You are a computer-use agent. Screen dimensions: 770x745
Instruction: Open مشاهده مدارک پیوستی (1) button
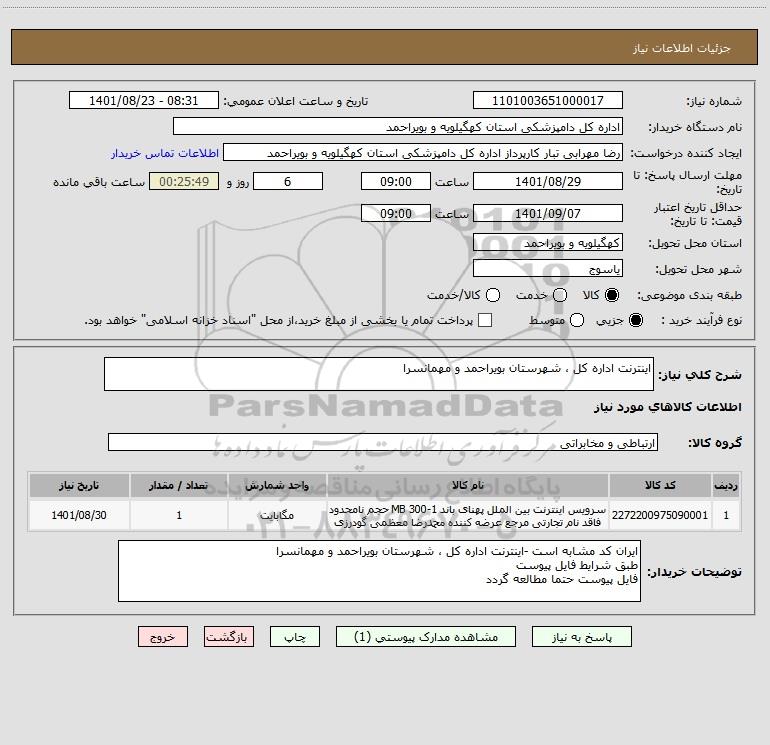[426, 637]
